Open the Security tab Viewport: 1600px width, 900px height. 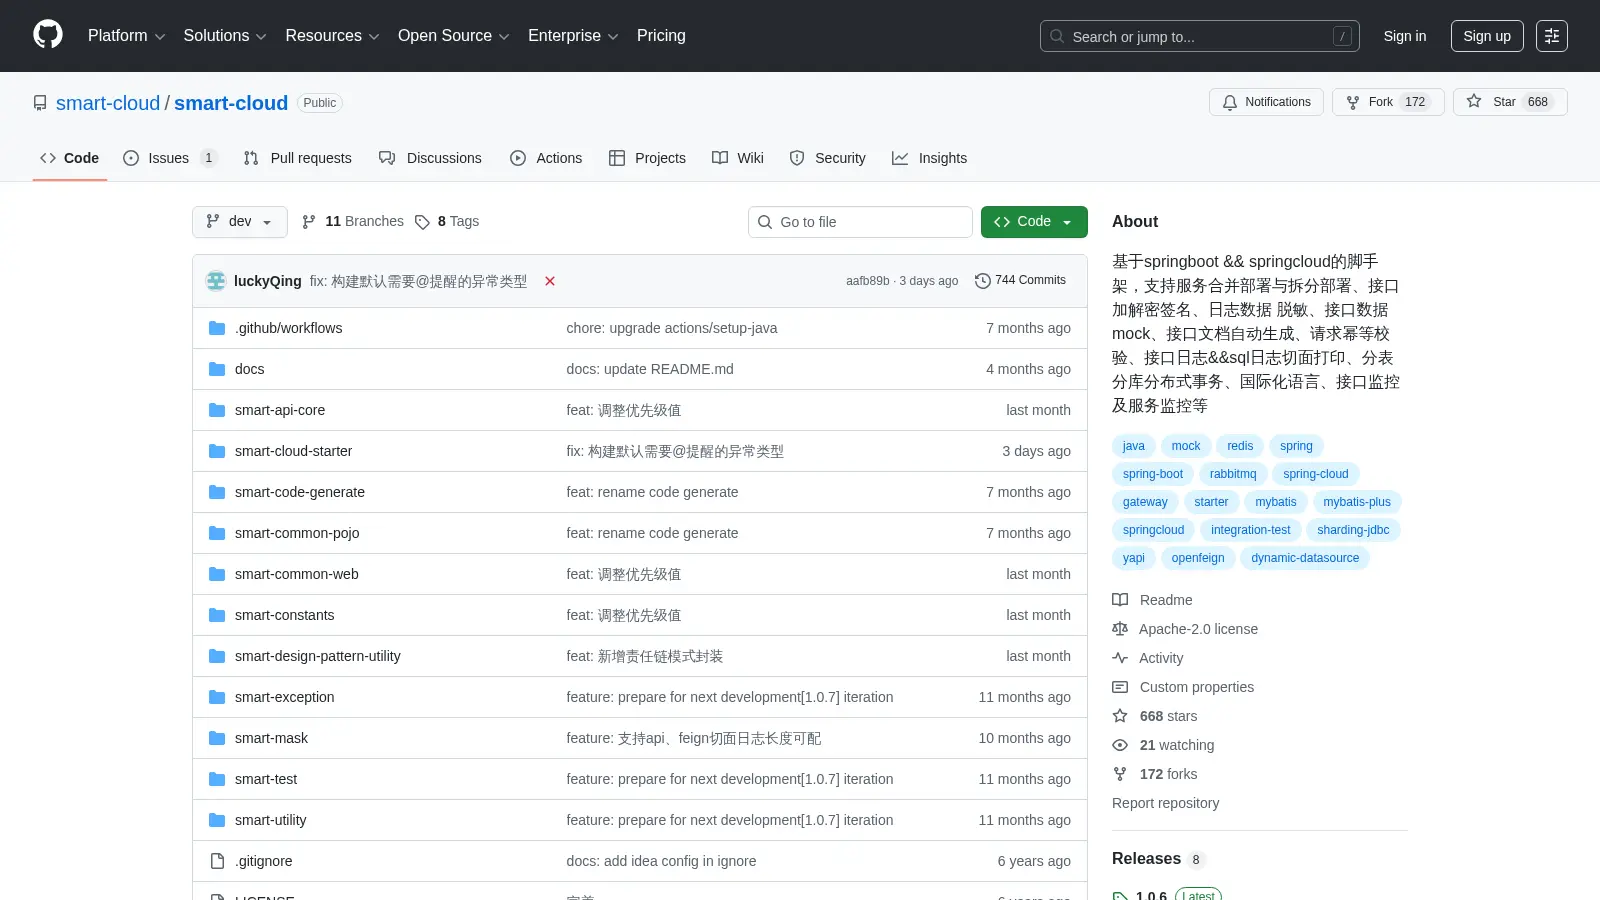(x=827, y=158)
